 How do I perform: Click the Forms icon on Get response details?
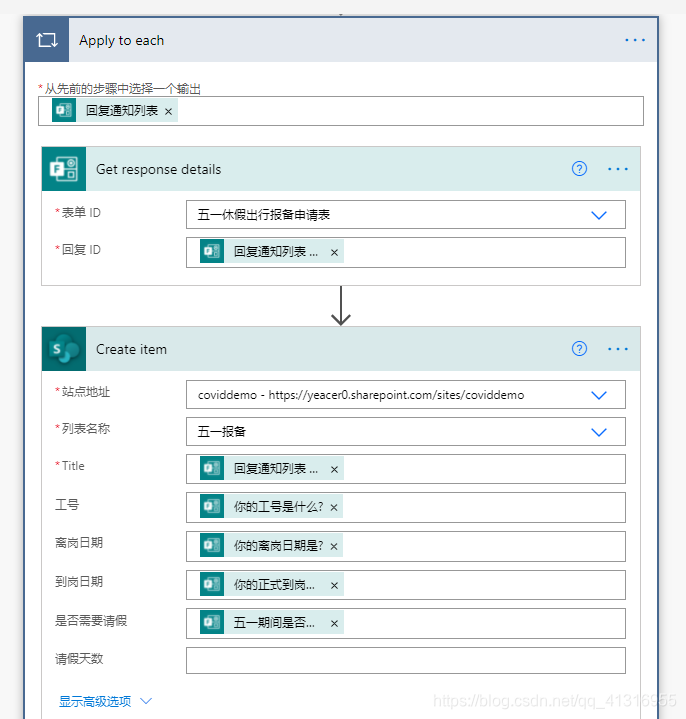pos(64,169)
